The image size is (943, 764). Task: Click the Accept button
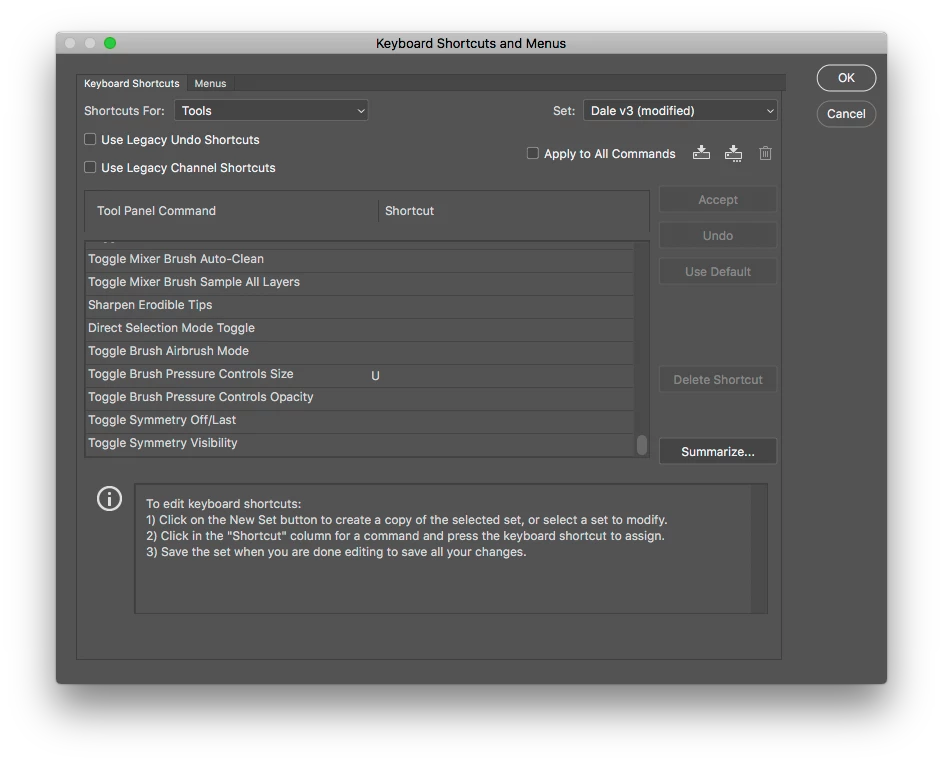(717, 200)
